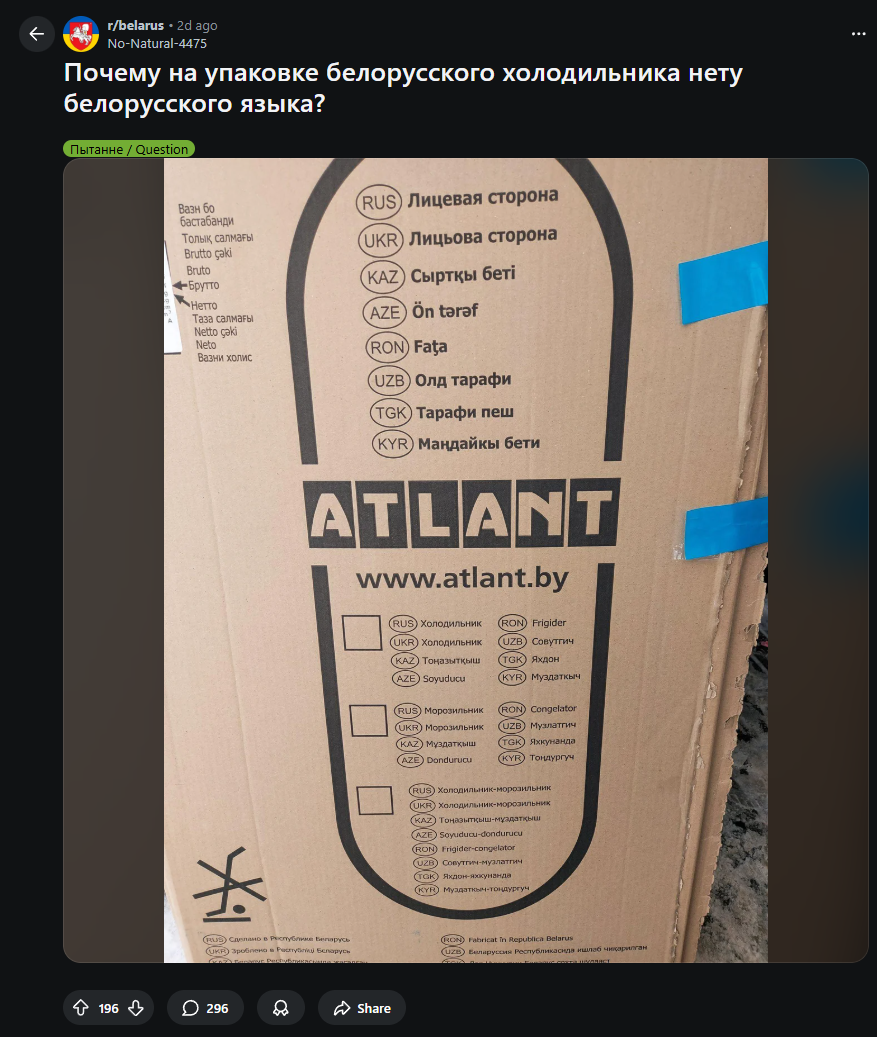Click the www.atlant.by text in the photo
Image resolution: width=877 pixels, height=1037 pixels.
pyautogui.click(x=462, y=578)
